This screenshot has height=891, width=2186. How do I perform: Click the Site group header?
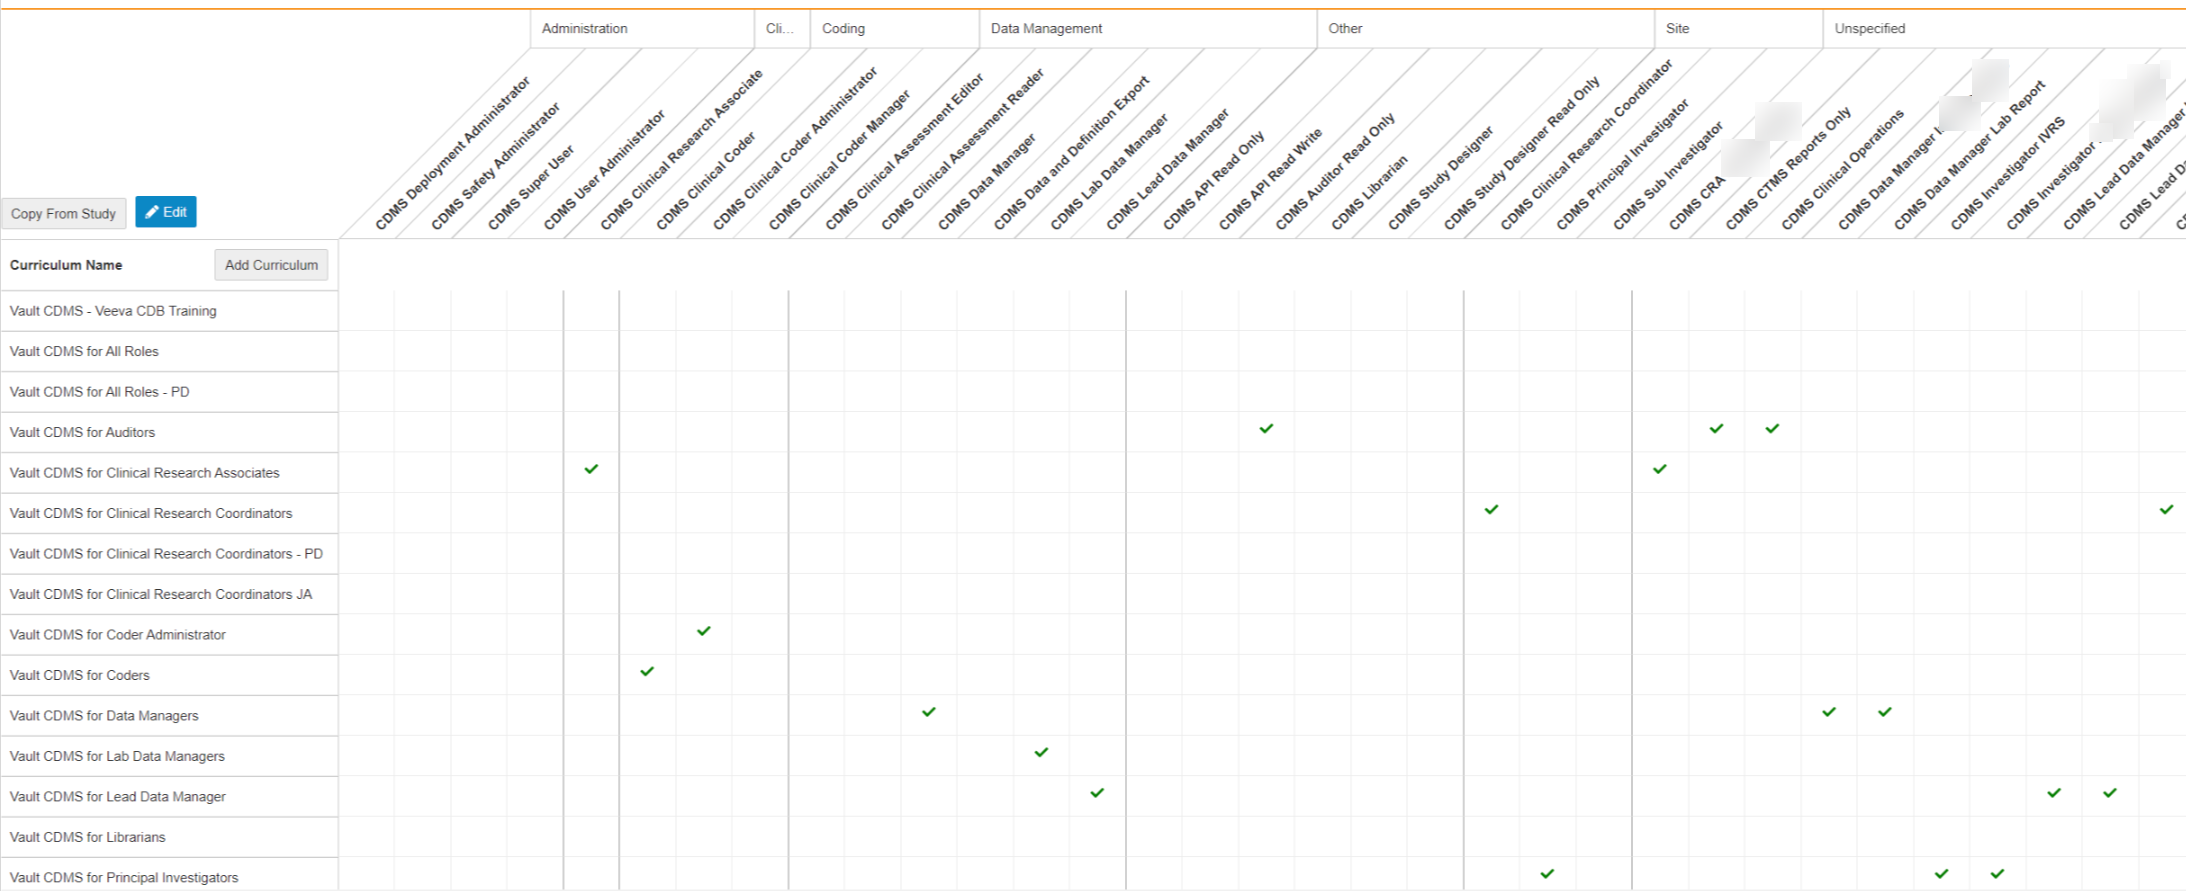1677,29
